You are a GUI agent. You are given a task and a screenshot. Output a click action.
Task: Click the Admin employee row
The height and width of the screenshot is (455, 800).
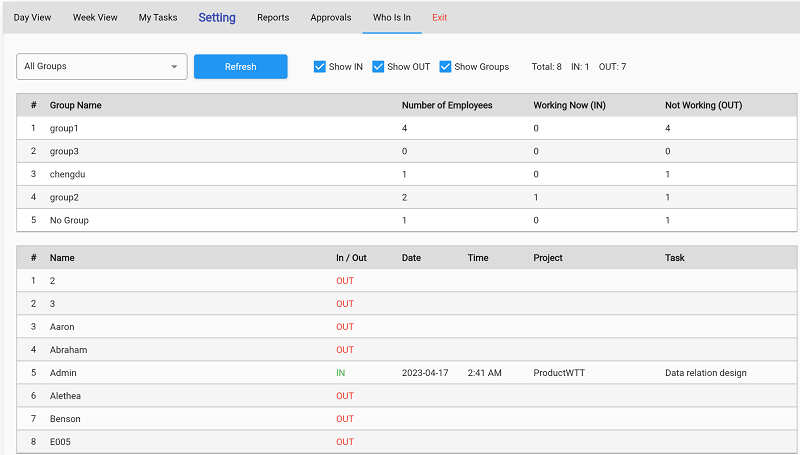click(x=407, y=373)
